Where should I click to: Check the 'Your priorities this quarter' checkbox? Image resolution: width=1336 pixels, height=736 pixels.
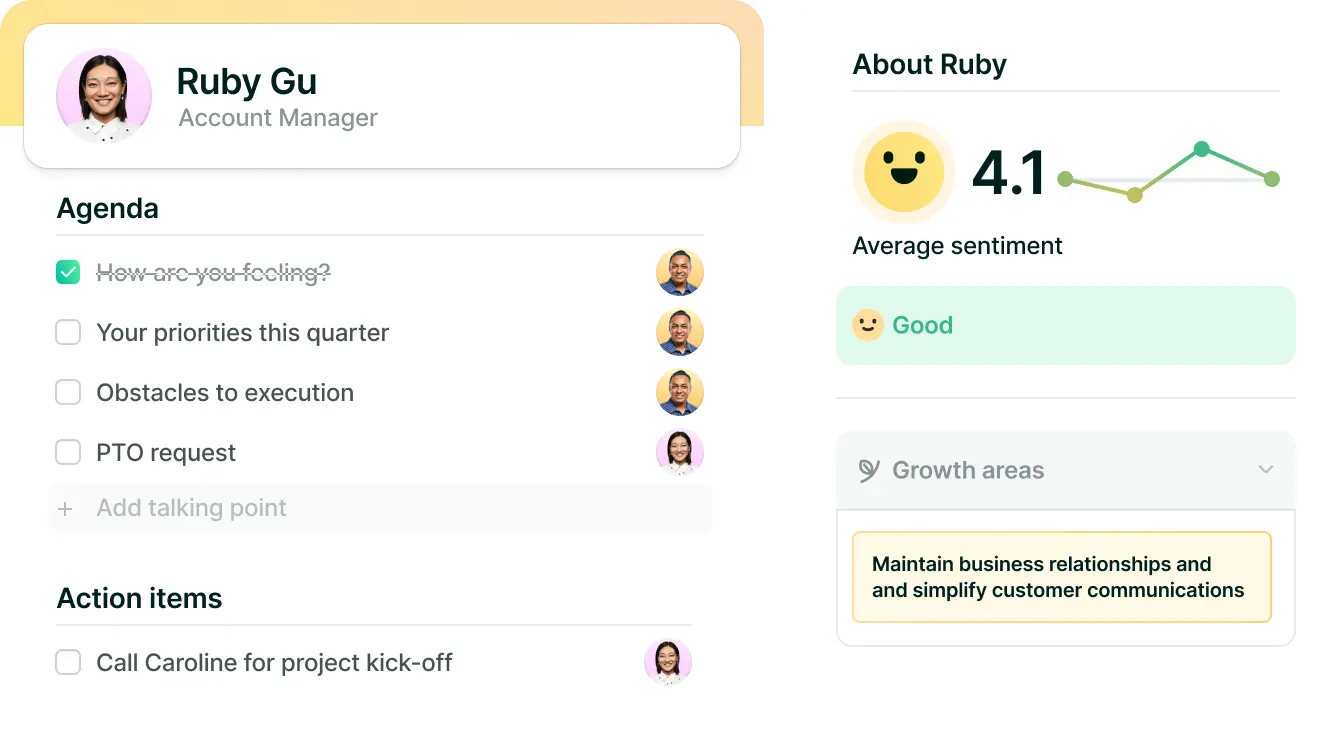[68, 332]
